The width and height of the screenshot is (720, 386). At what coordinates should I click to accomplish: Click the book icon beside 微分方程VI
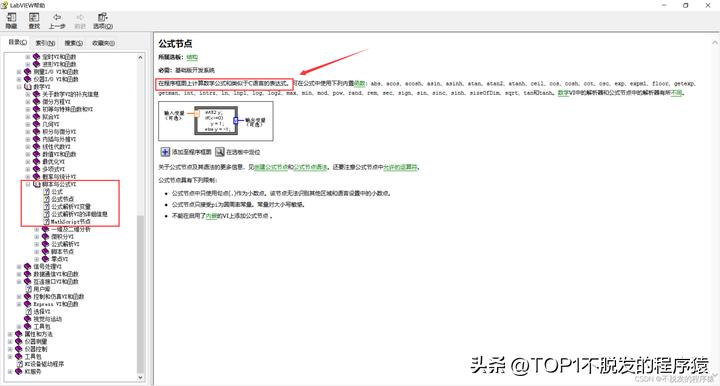tap(37, 101)
